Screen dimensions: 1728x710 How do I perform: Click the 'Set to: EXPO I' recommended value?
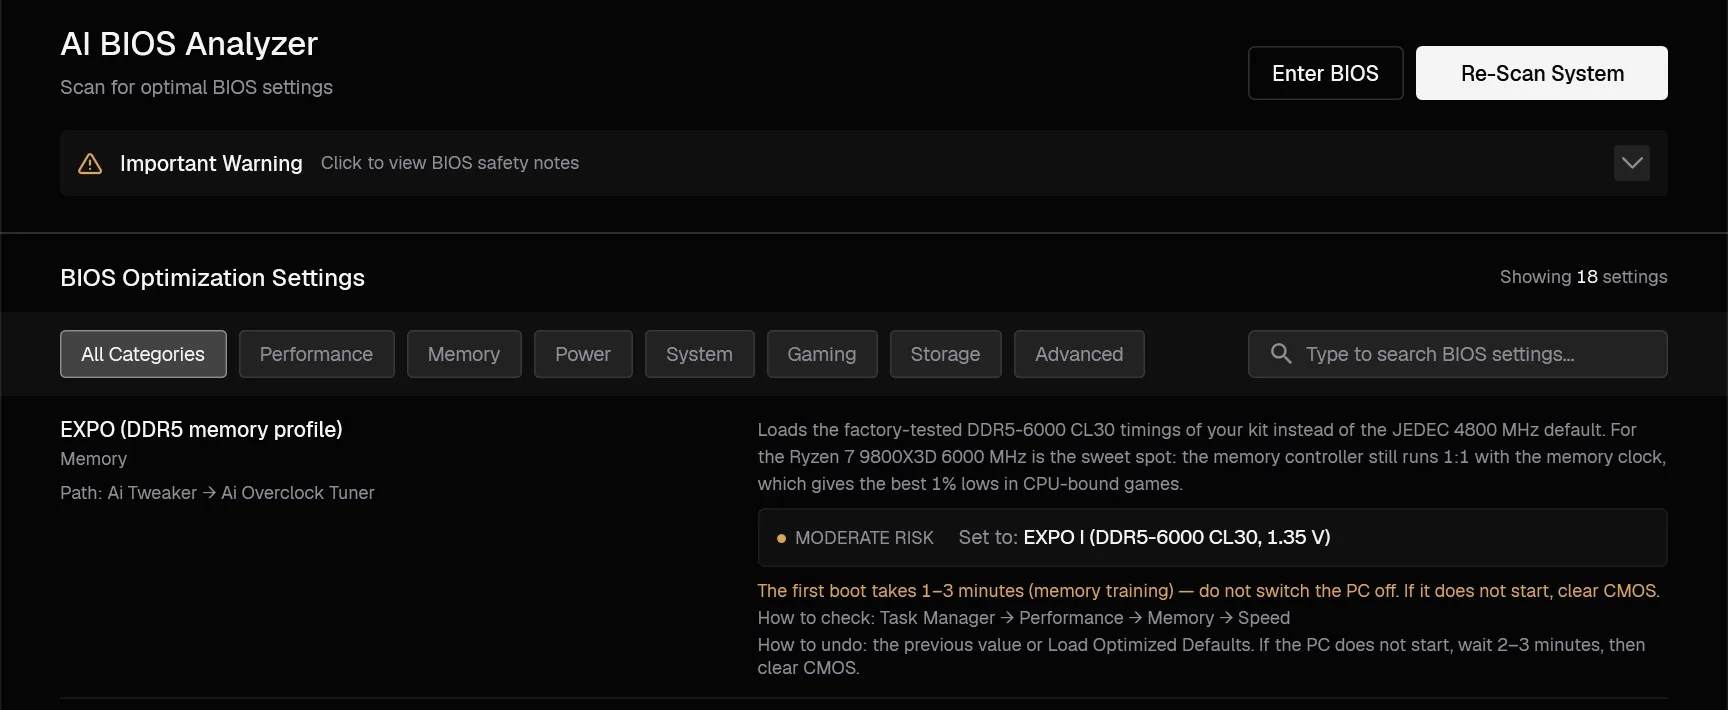(x=1144, y=537)
